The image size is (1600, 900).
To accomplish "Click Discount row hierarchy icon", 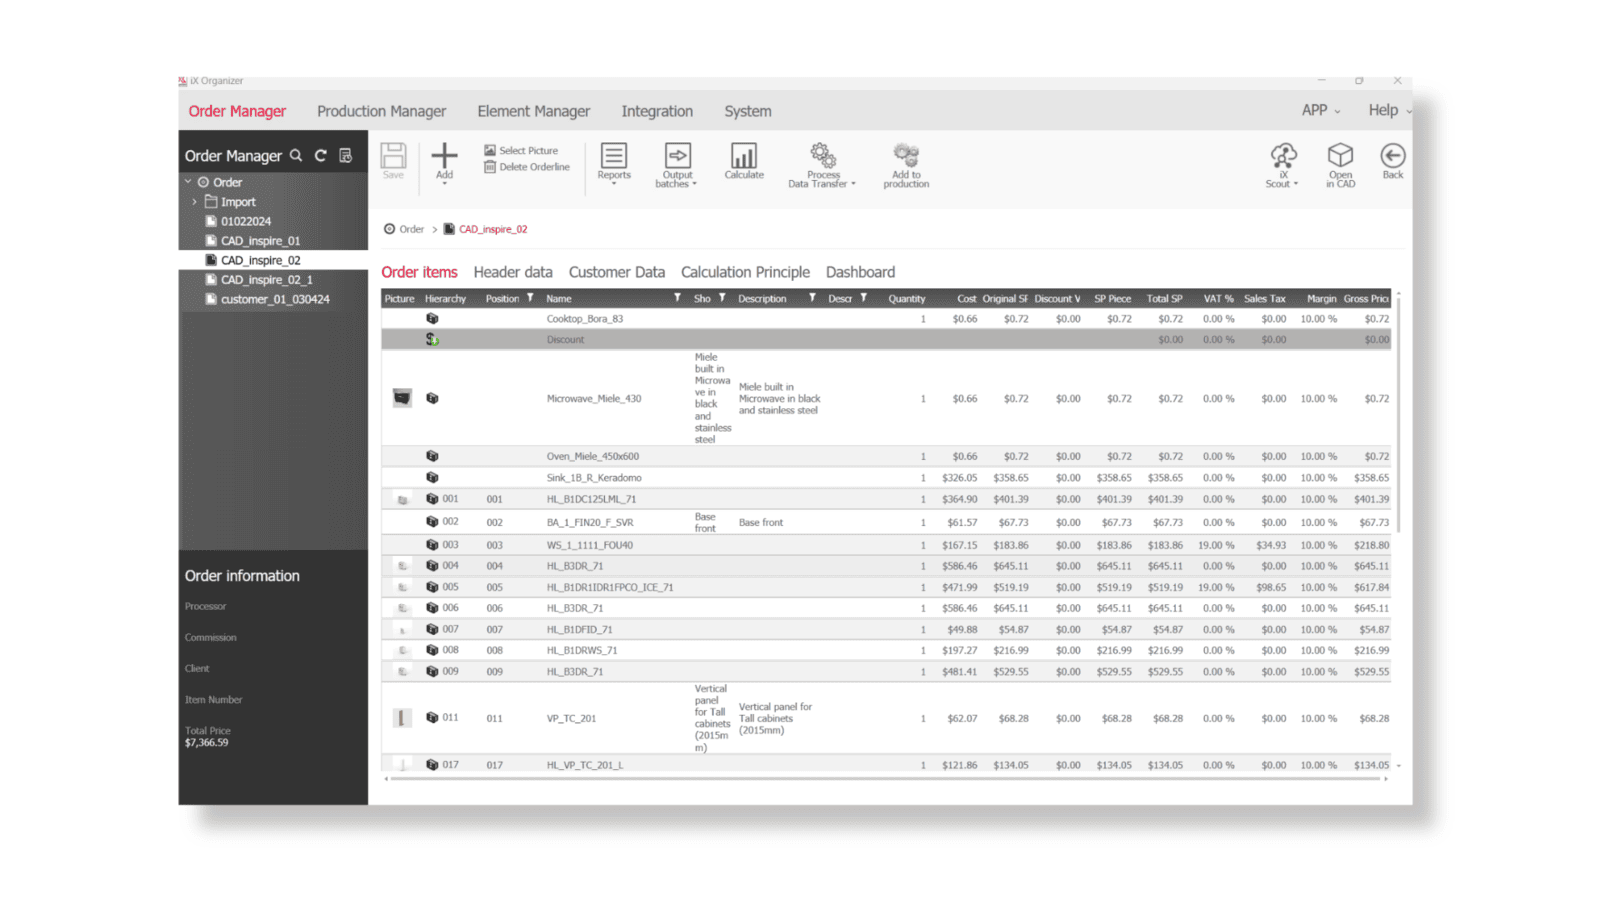I will pos(432,339).
